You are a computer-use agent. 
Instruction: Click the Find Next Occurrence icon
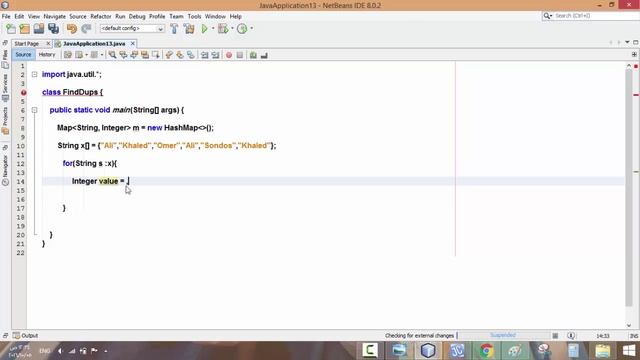click(134, 55)
